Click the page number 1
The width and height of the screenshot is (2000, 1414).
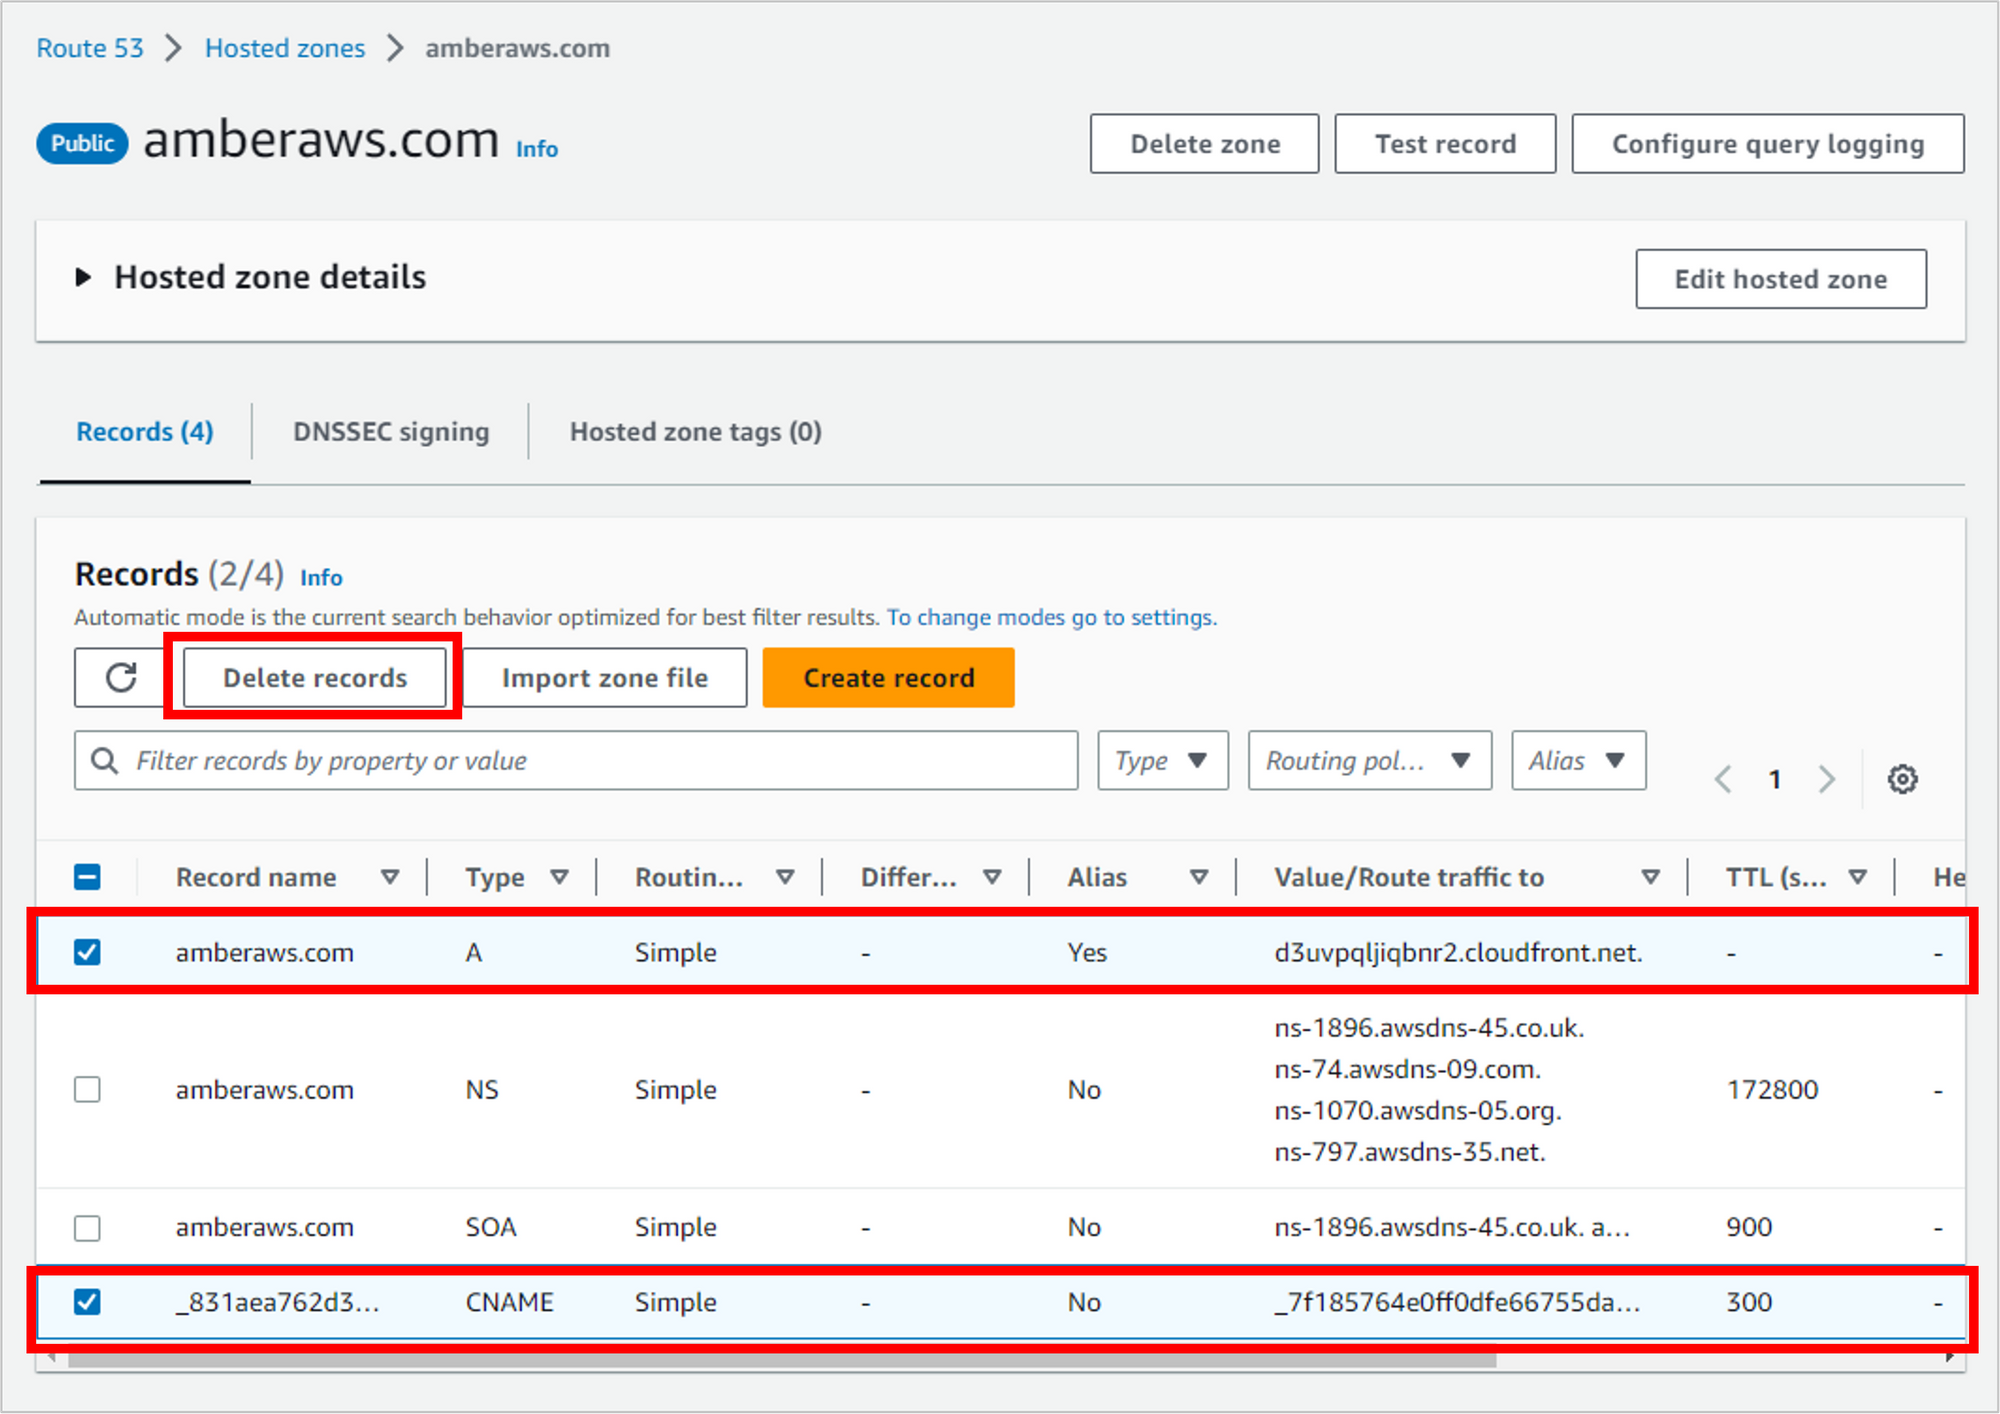click(1775, 779)
